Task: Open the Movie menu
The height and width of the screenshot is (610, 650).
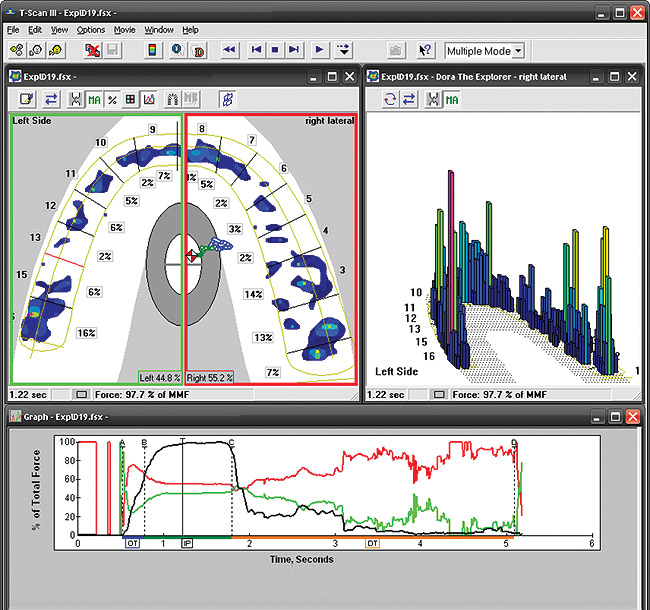Action: pyautogui.click(x=124, y=30)
